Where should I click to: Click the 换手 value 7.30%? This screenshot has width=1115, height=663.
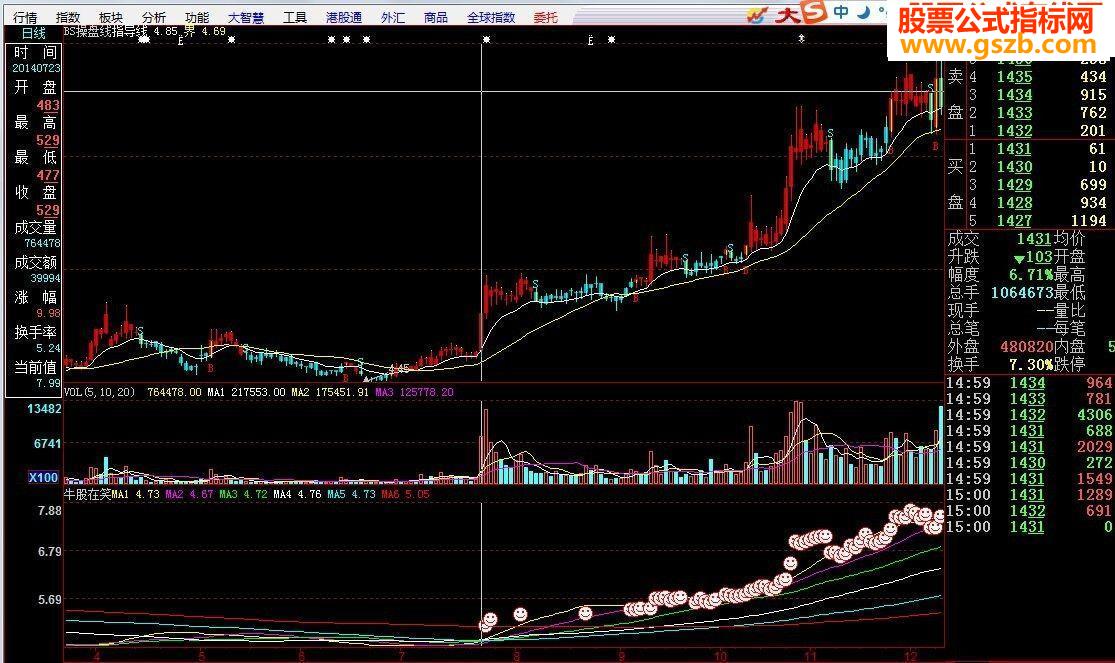tap(1031, 364)
